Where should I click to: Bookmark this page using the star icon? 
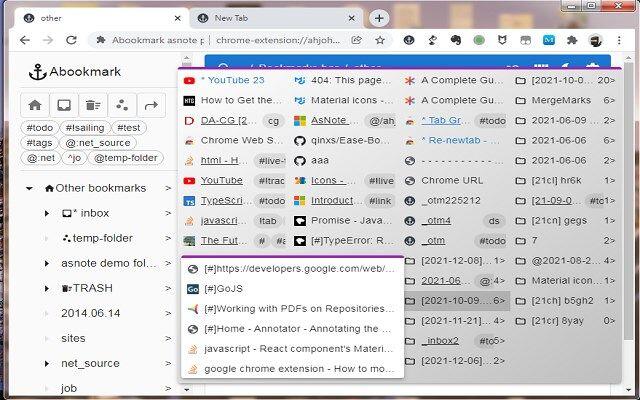pos(380,40)
